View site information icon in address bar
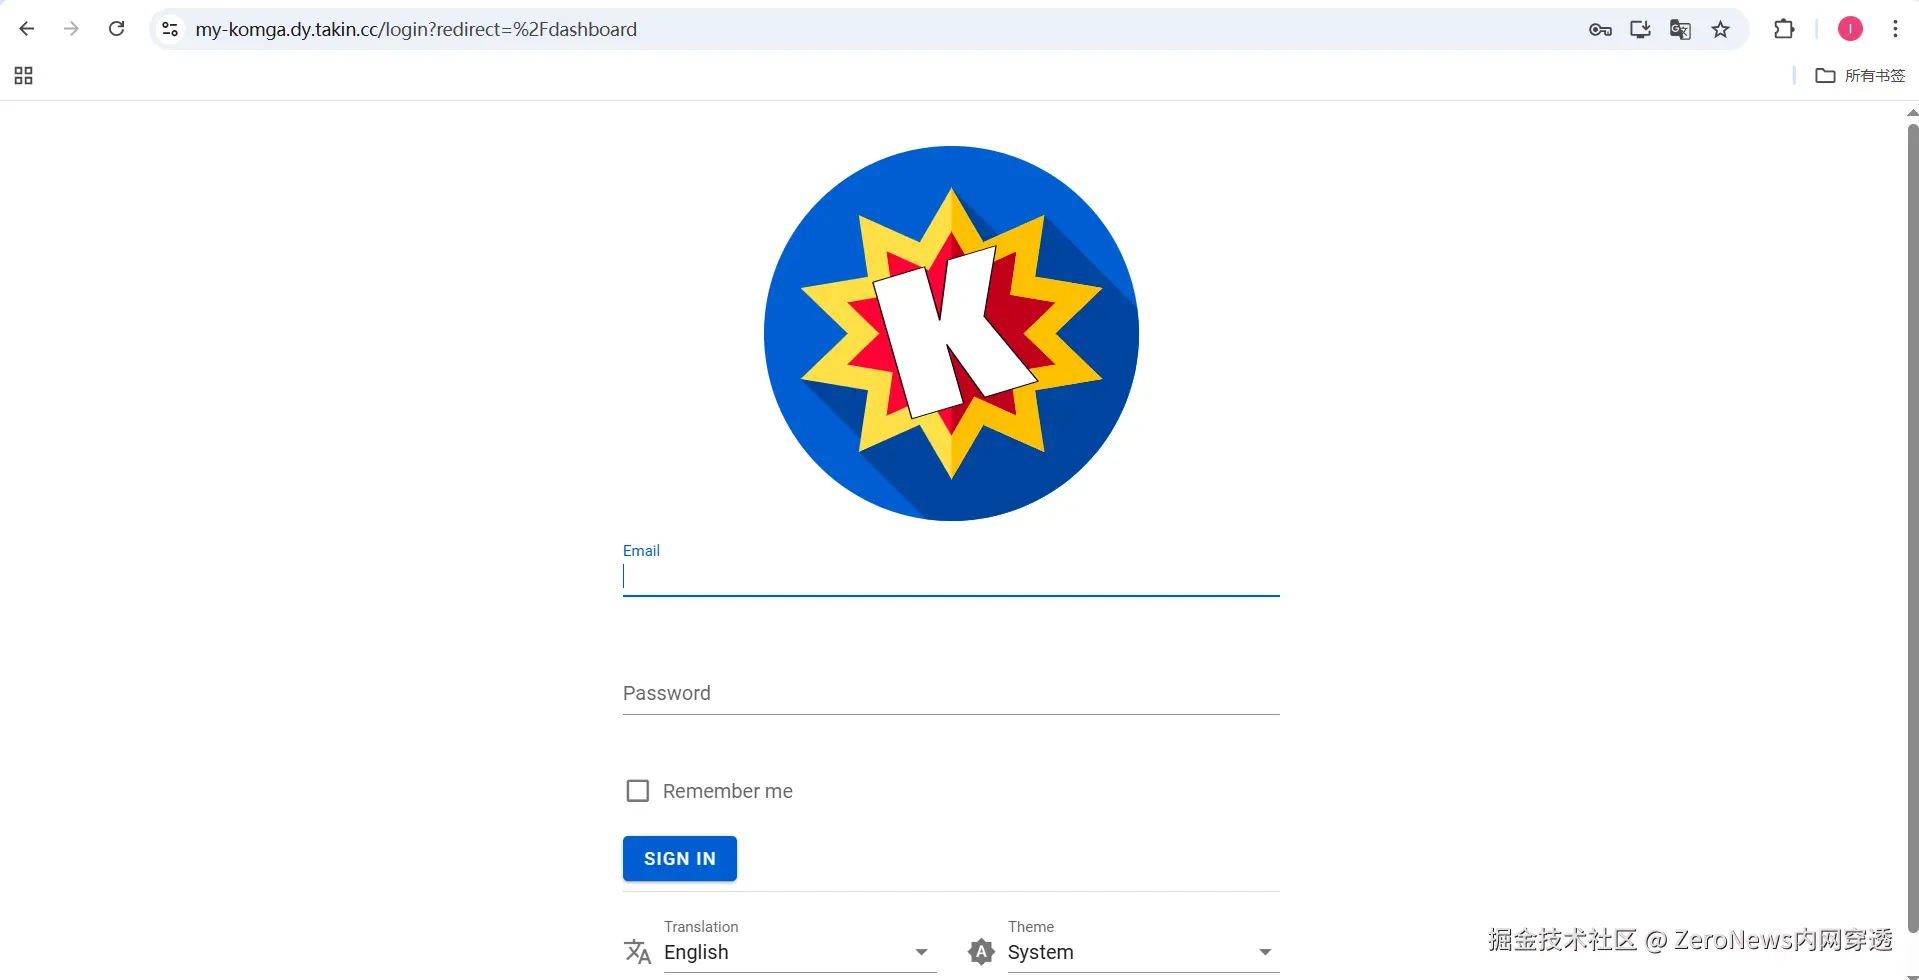Viewport: 1919px width, 980px height. click(170, 29)
